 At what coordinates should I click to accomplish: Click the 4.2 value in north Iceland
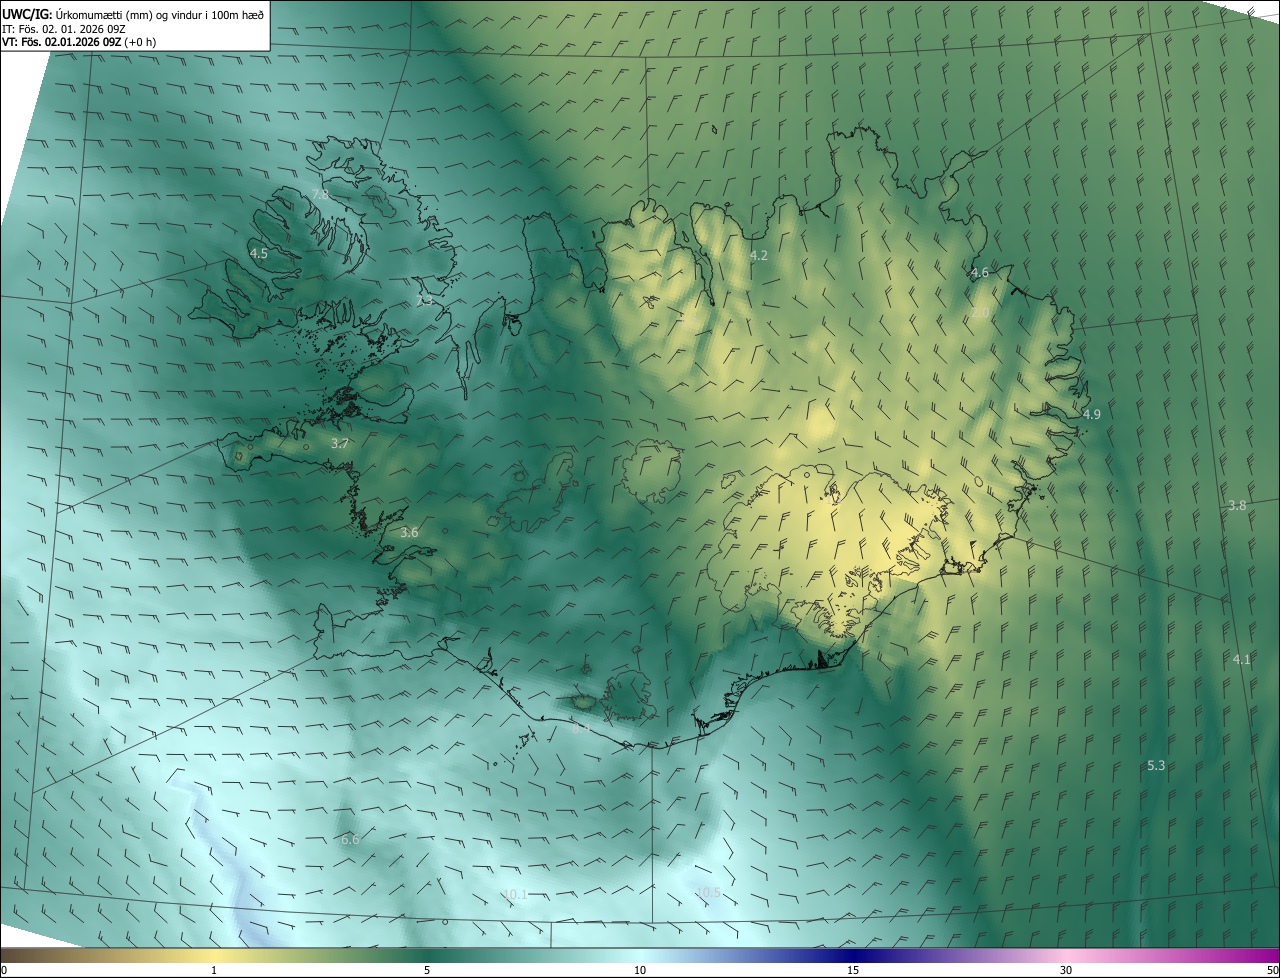pyautogui.click(x=759, y=256)
